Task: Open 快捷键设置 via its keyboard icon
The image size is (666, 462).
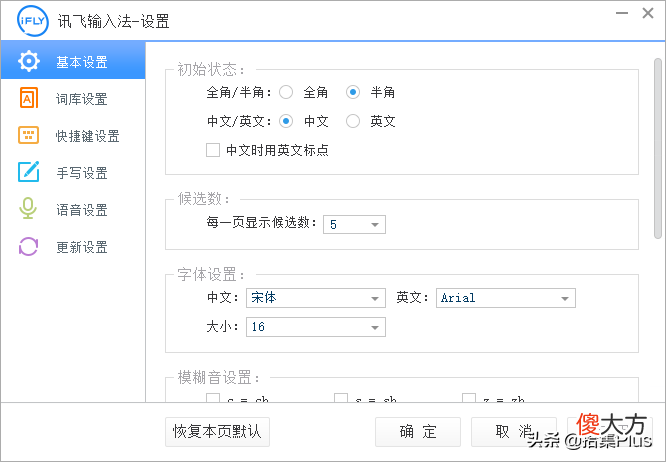Action: (x=28, y=135)
